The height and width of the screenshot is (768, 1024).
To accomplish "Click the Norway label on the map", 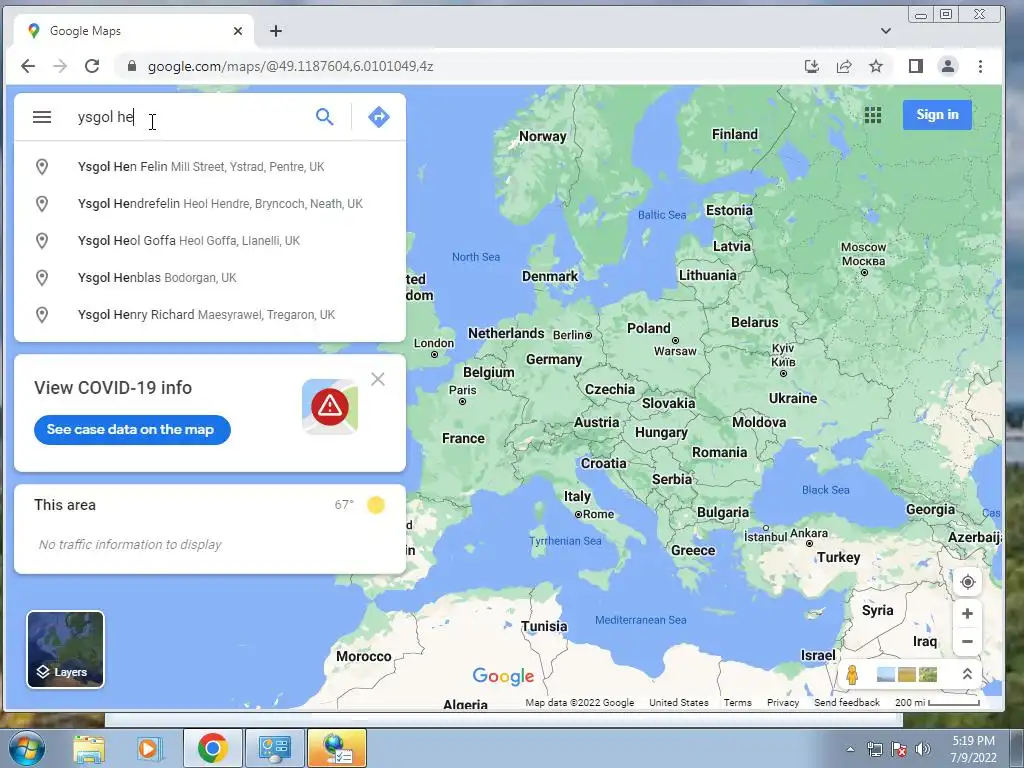I will coord(542,136).
